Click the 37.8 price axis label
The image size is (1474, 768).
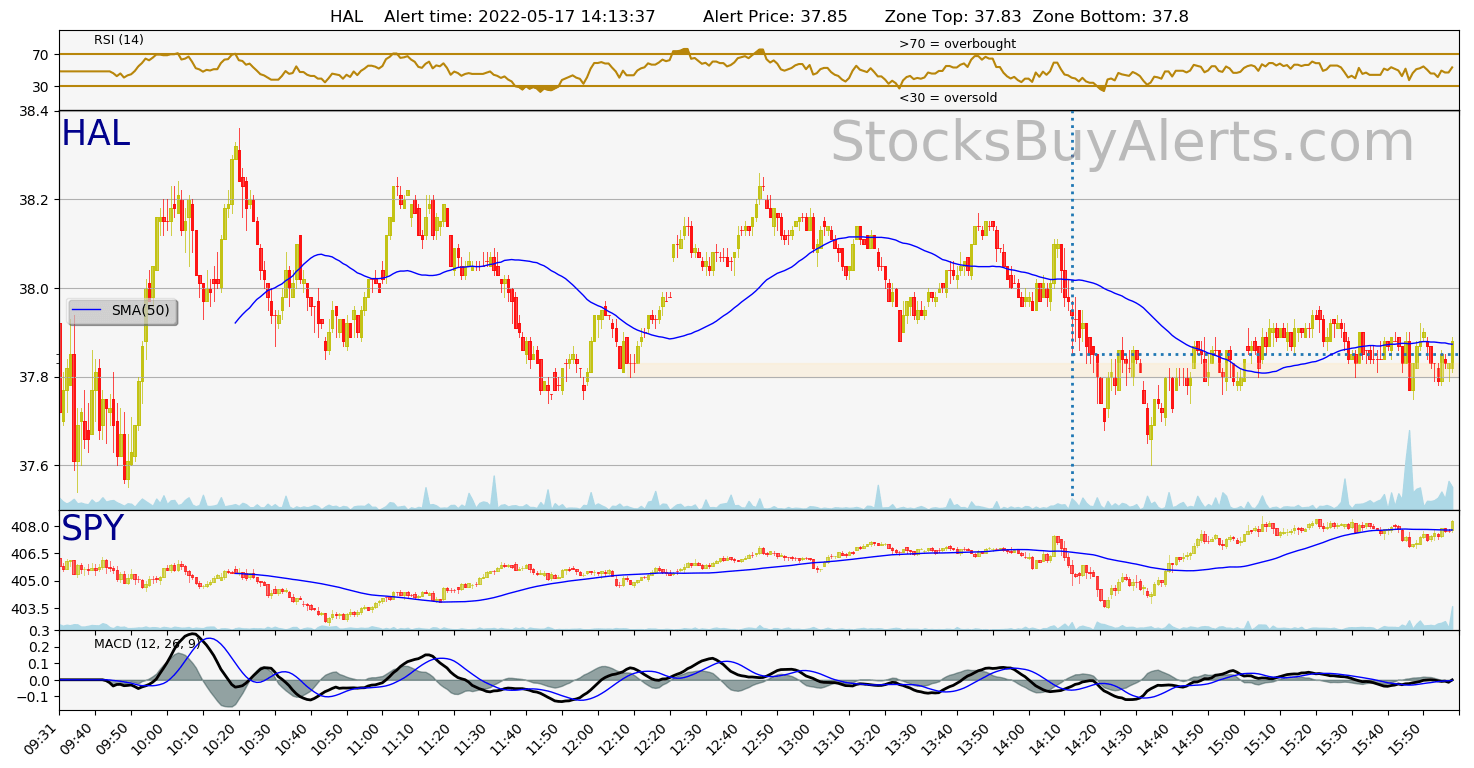click(x=33, y=377)
